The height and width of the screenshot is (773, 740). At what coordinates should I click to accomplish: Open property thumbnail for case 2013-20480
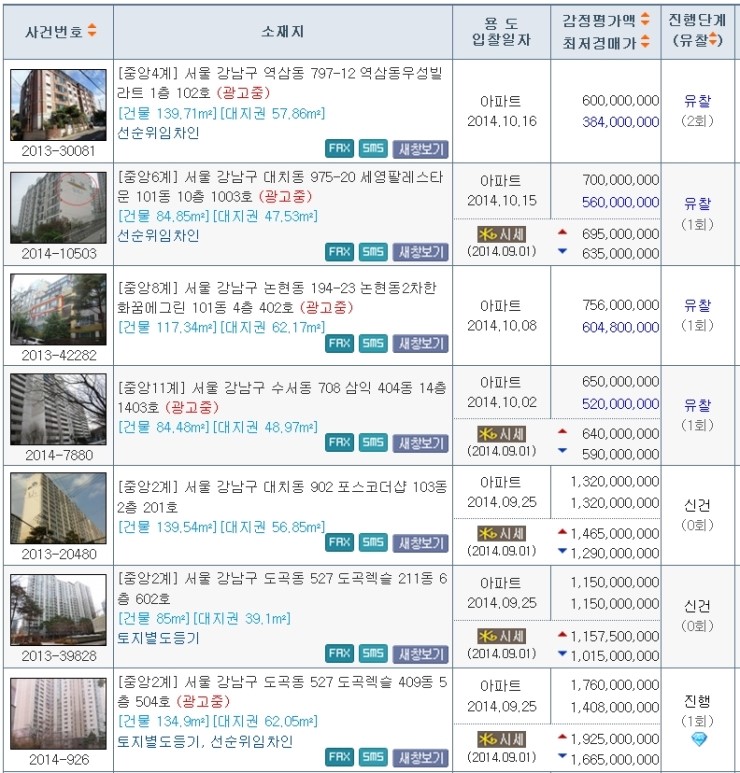pos(58,508)
